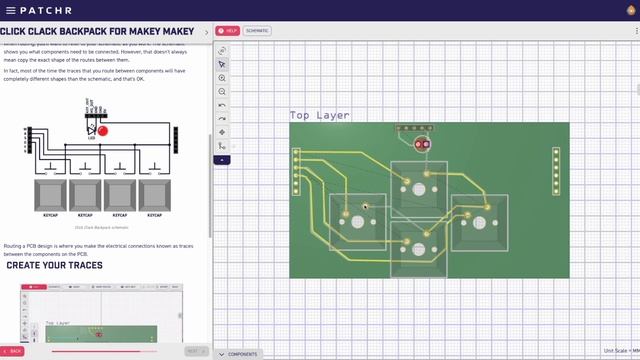
Task: Select the top pin header above the LED
Action: (x=415, y=128)
